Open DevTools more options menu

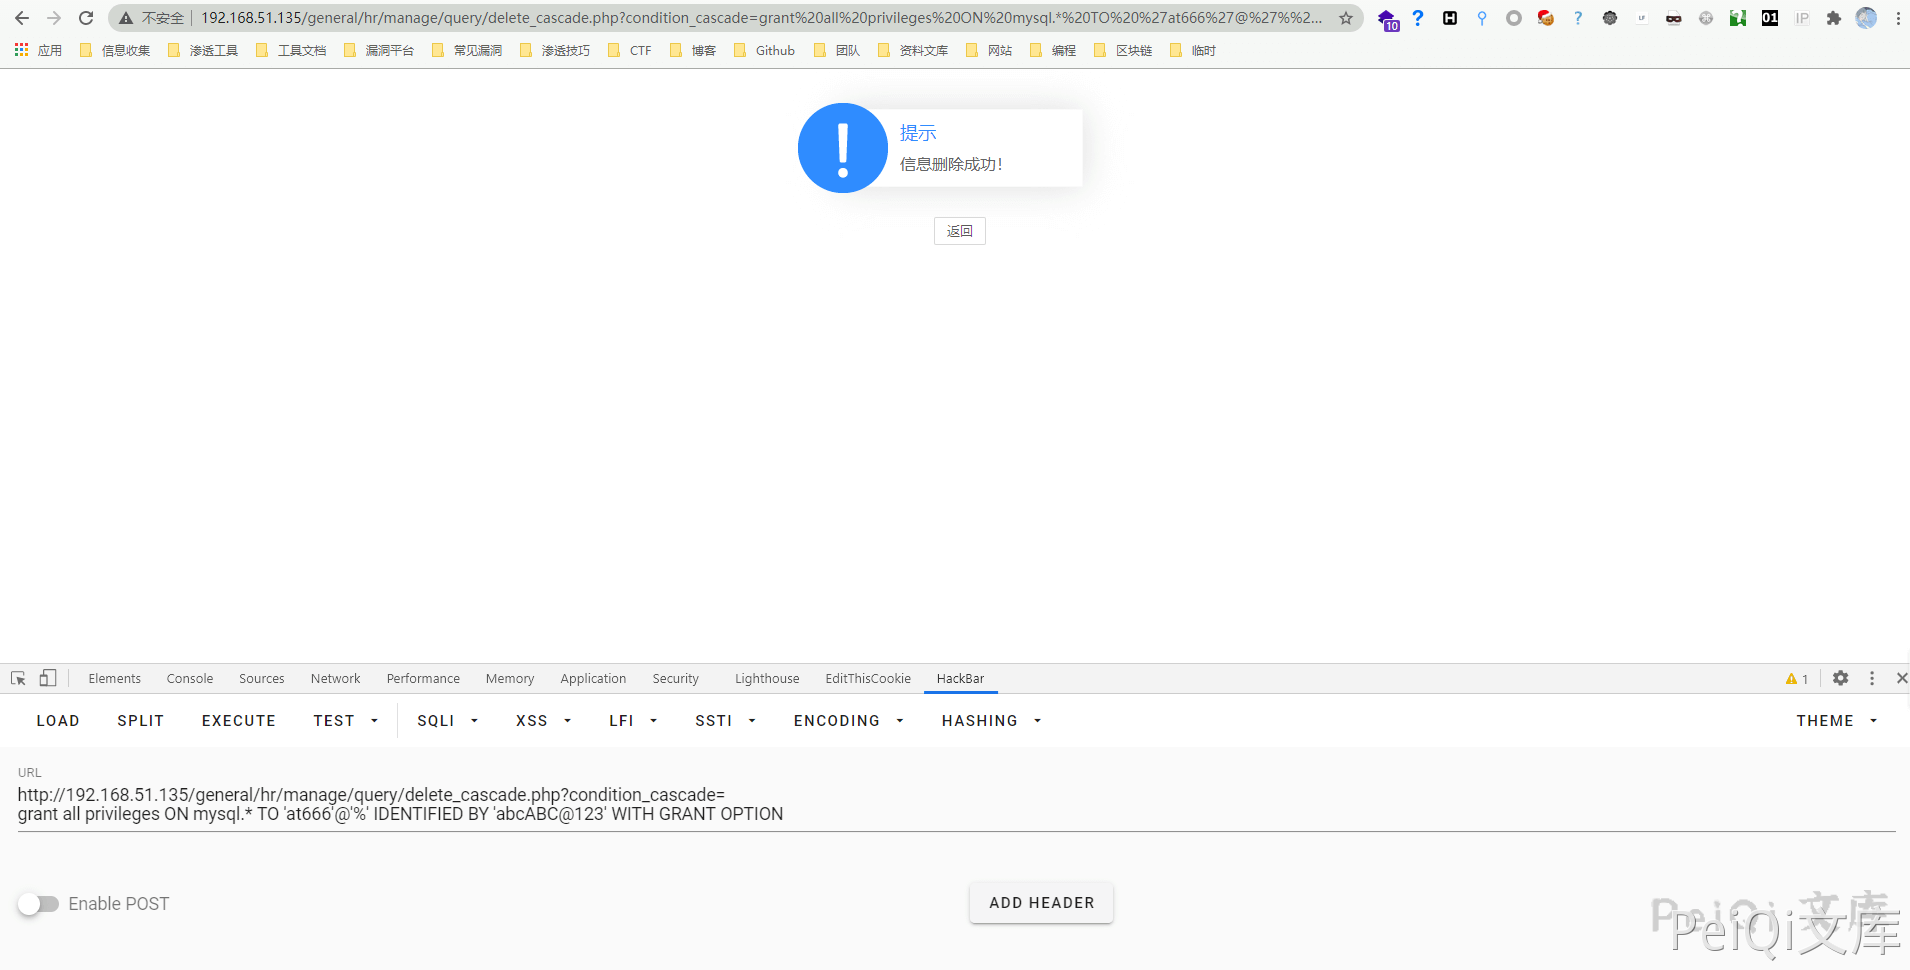tap(1872, 678)
